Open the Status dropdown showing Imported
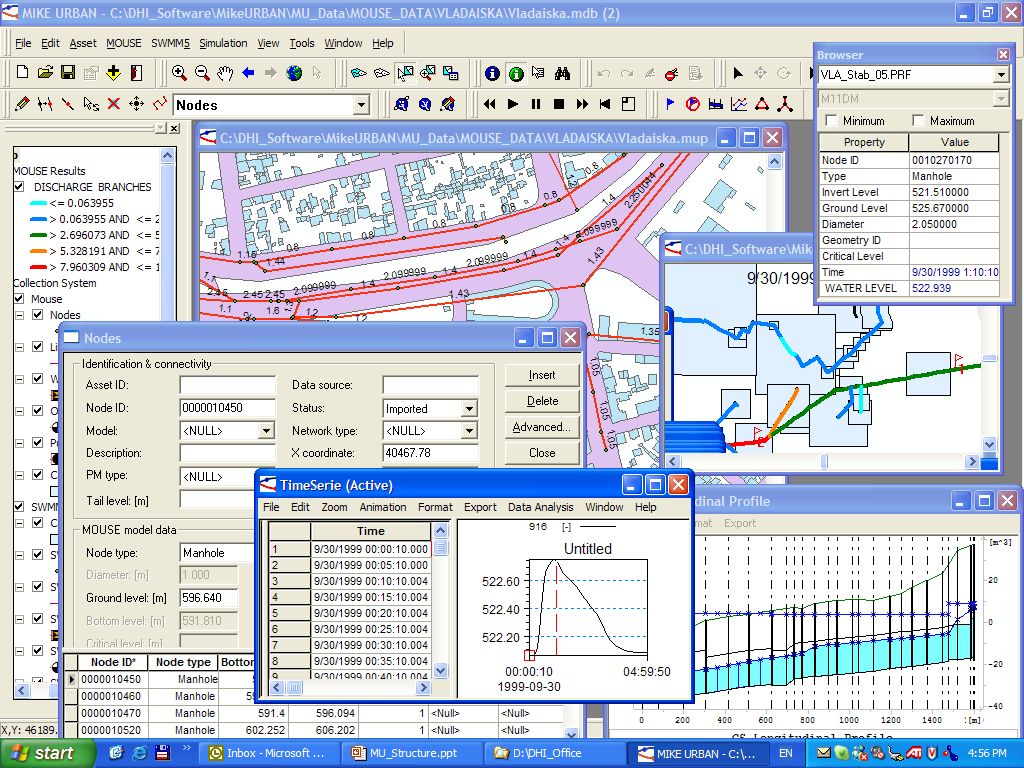1024x768 pixels. 469,409
